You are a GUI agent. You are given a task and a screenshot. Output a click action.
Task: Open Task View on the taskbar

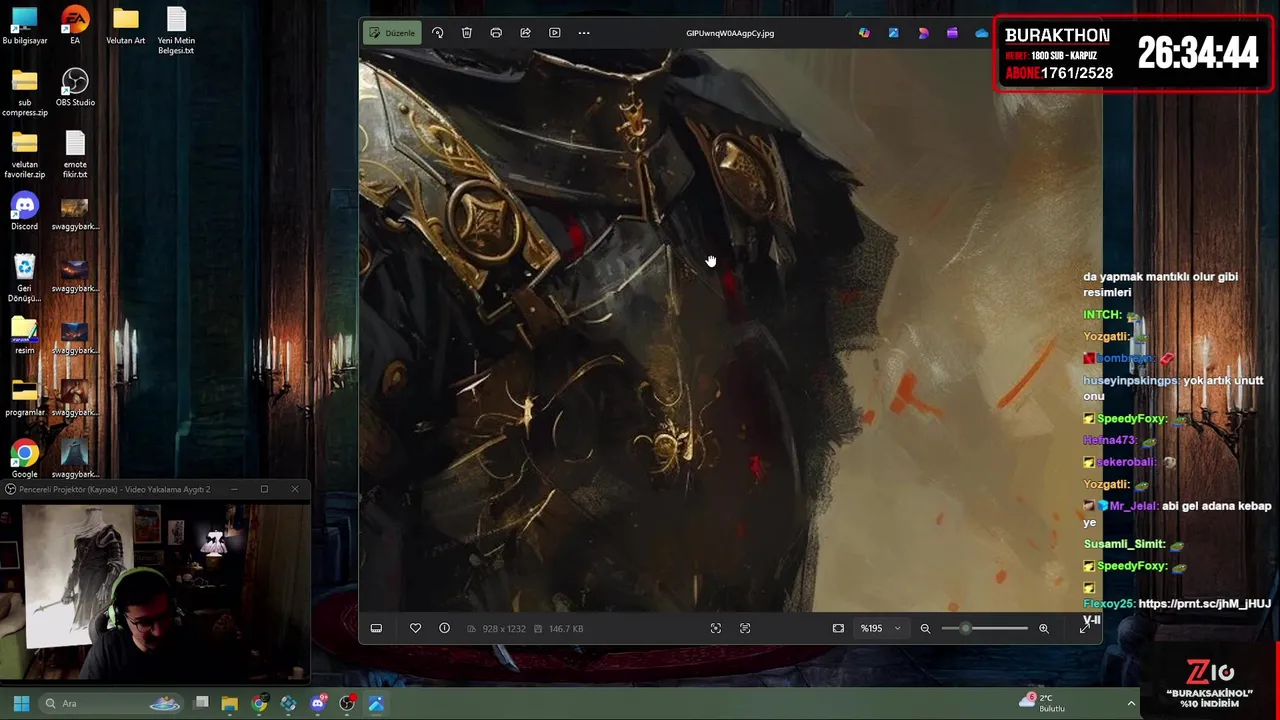coord(201,703)
